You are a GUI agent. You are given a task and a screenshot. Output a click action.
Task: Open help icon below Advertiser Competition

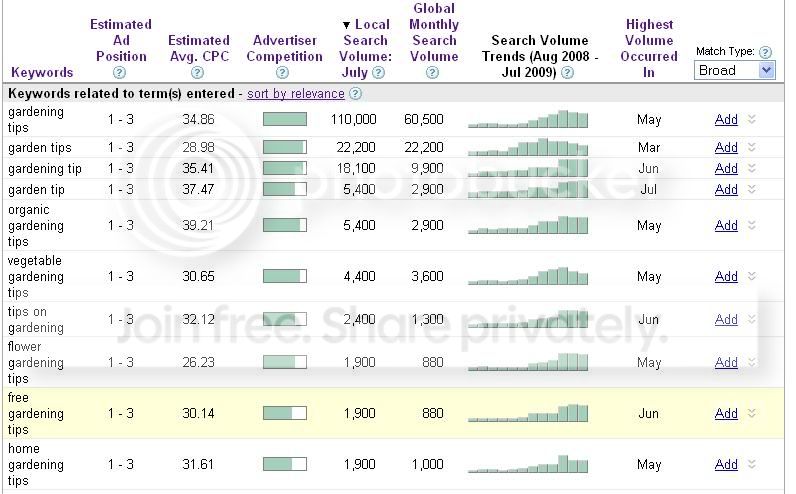[x=282, y=73]
